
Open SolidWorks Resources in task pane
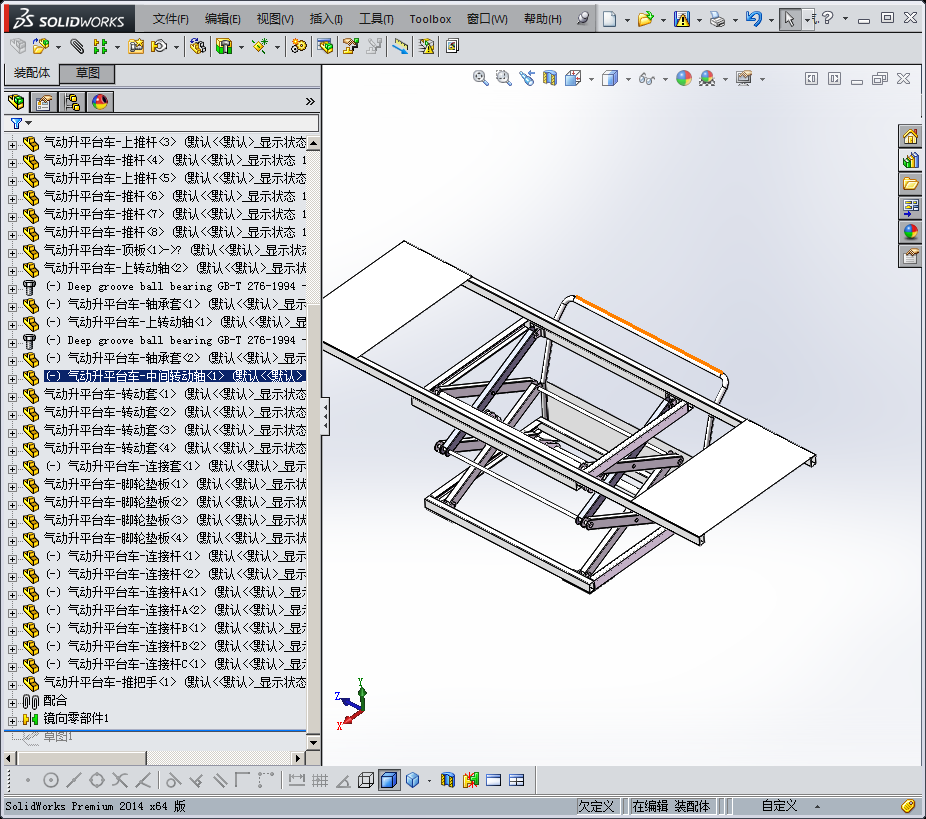910,137
